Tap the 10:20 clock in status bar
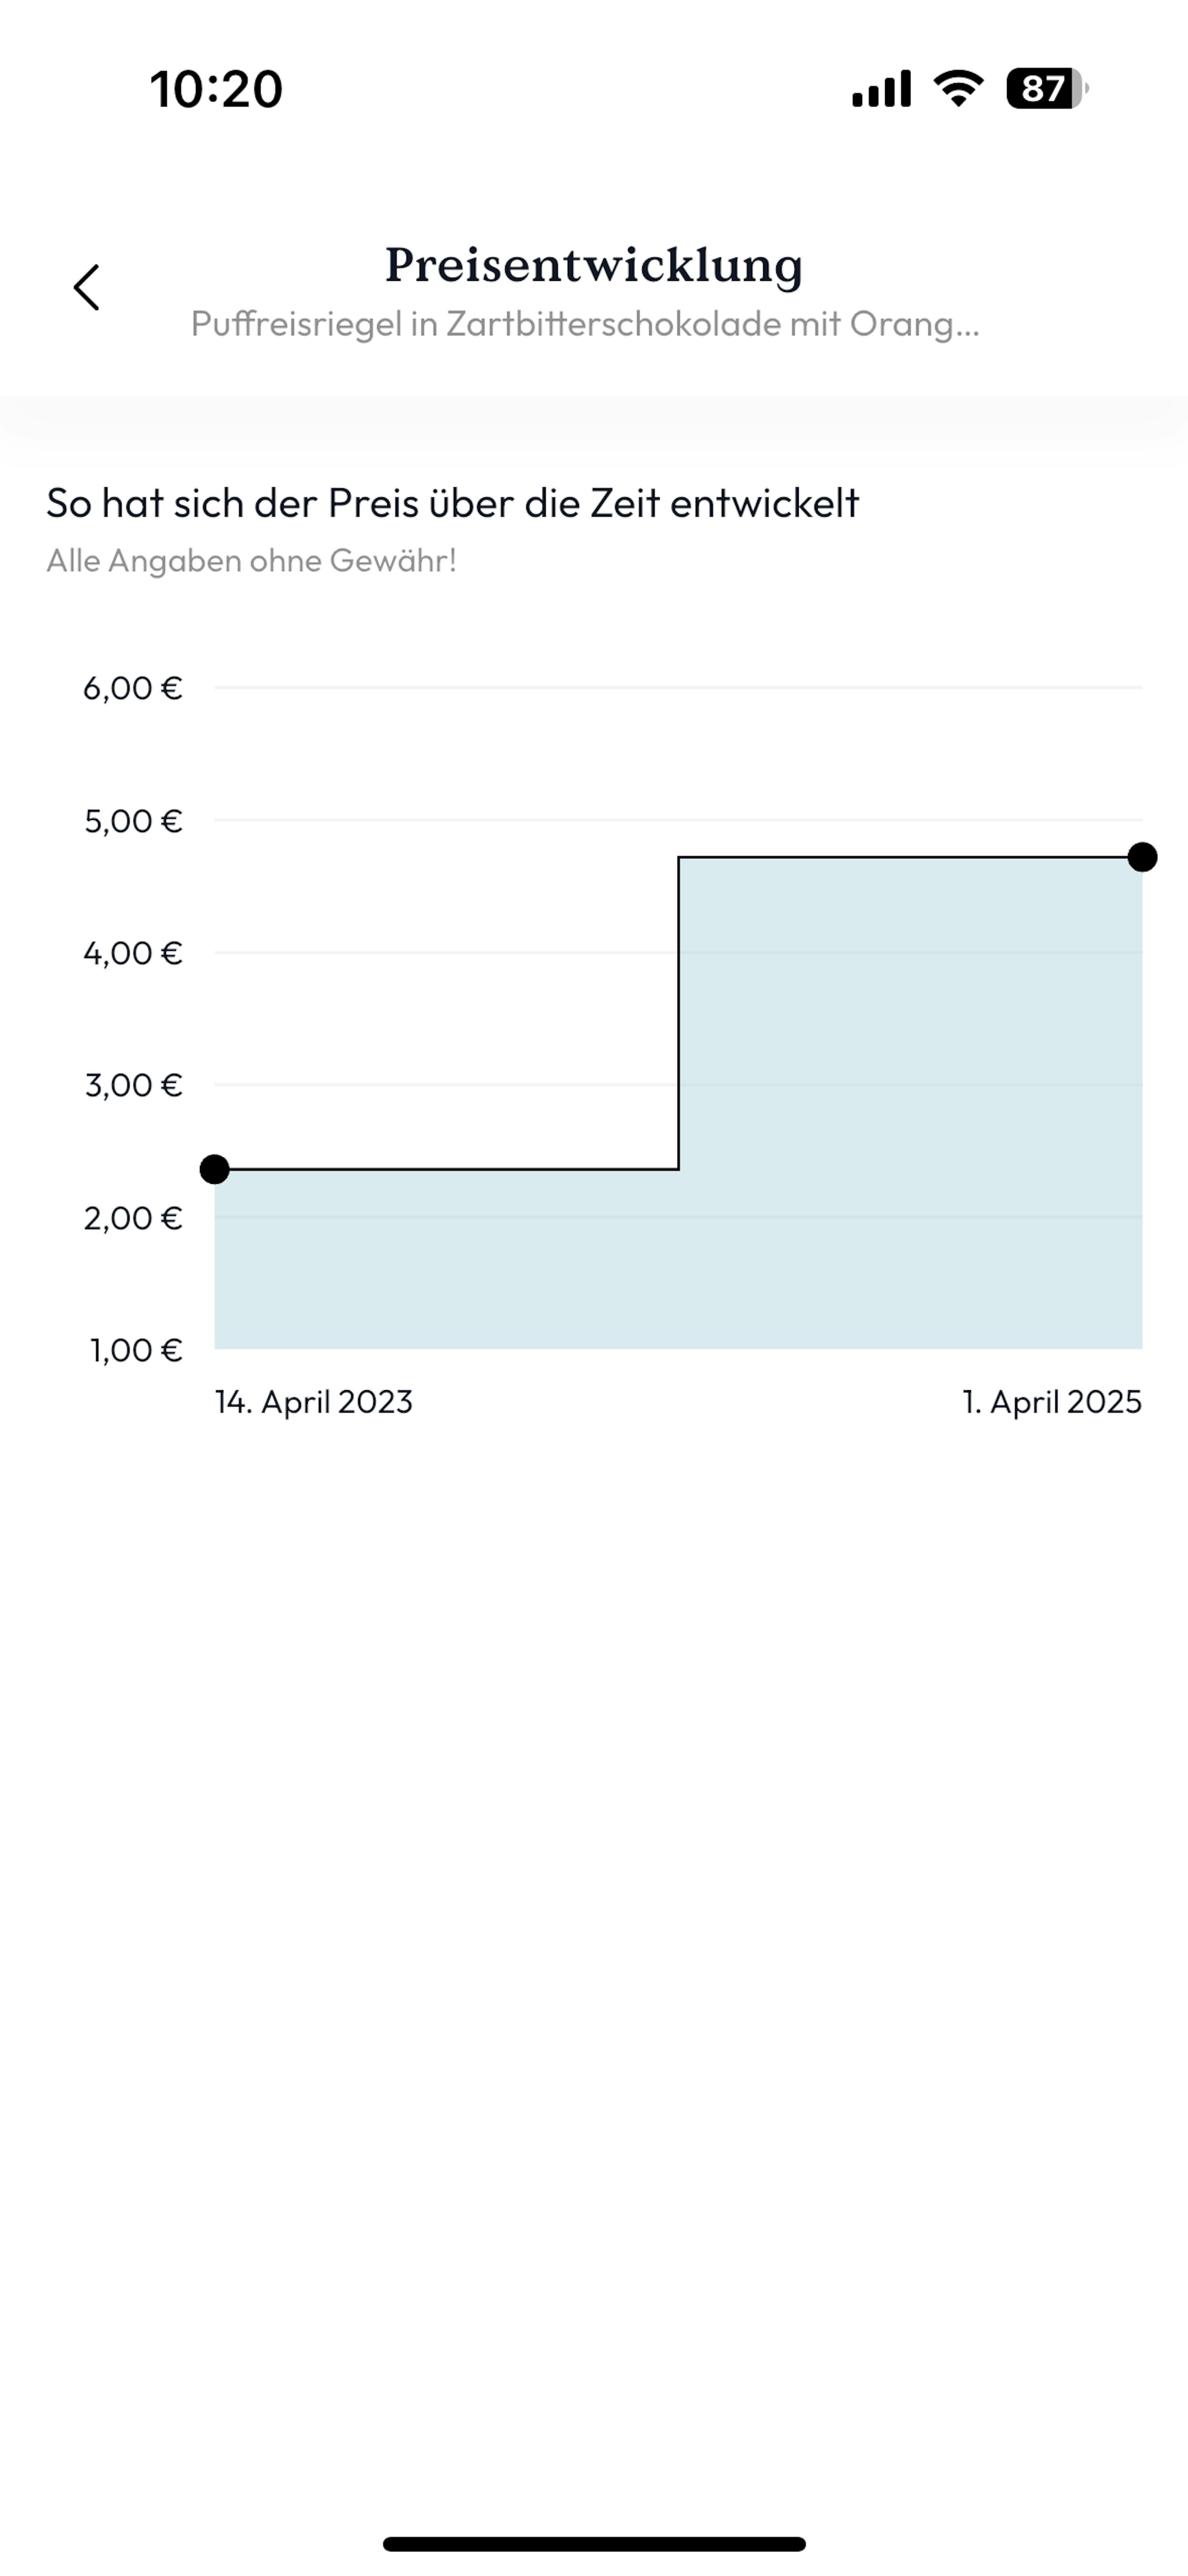 [x=216, y=89]
